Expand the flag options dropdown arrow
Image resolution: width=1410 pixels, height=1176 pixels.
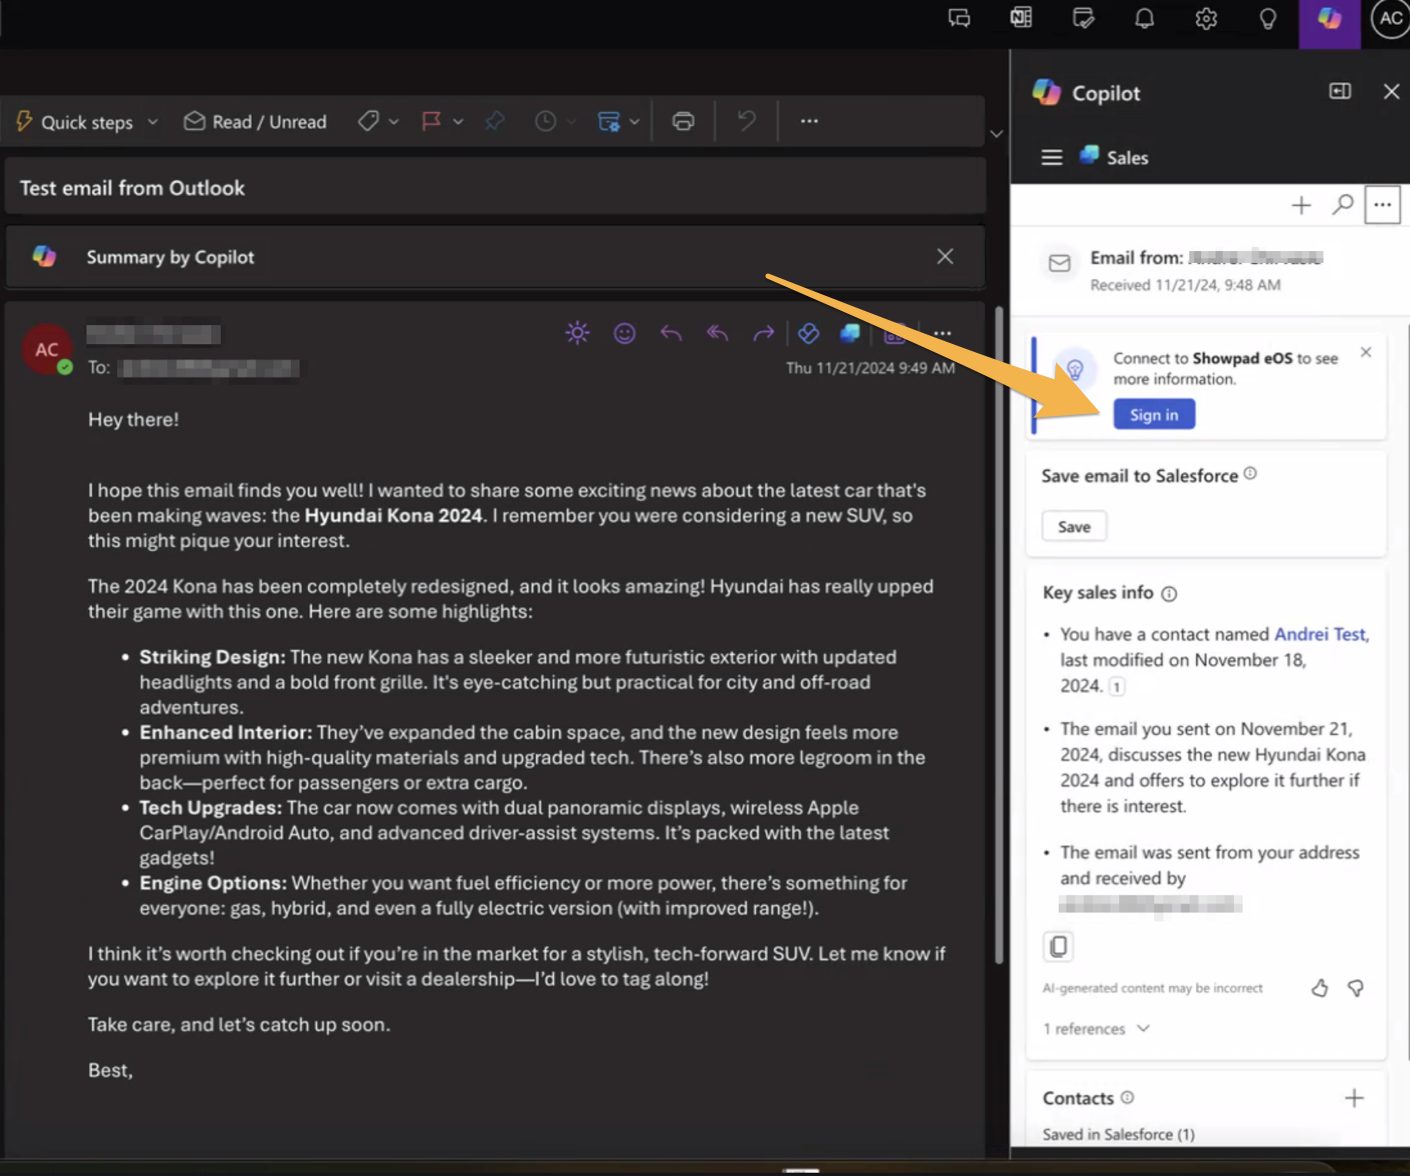coord(458,122)
